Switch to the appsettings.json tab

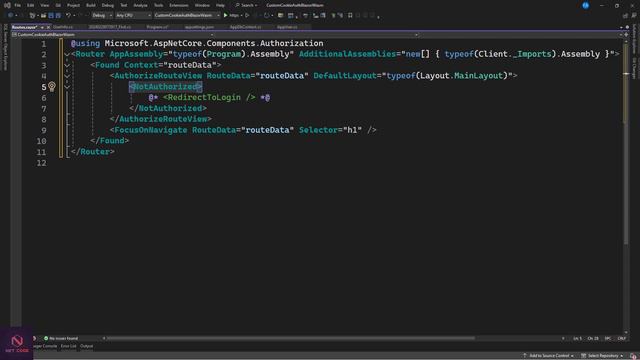199,27
